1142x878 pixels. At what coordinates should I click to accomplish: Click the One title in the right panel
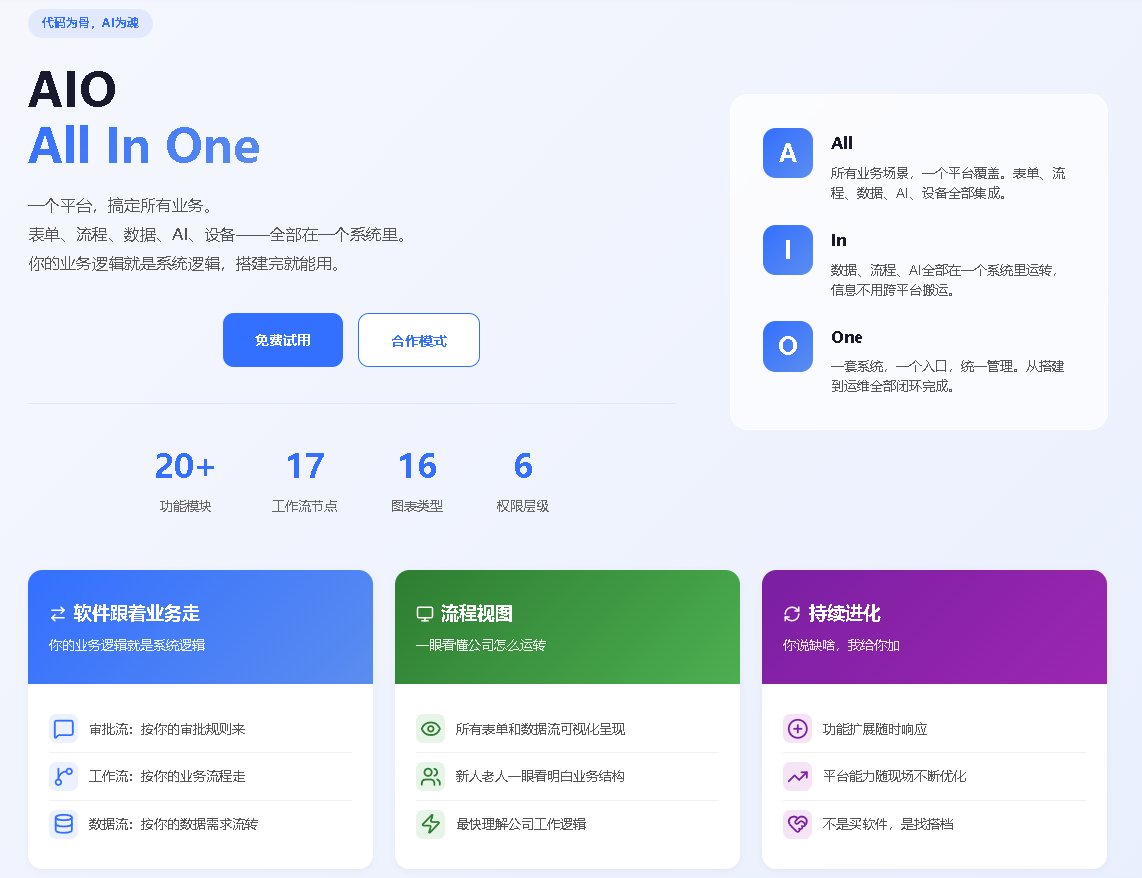click(x=847, y=337)
